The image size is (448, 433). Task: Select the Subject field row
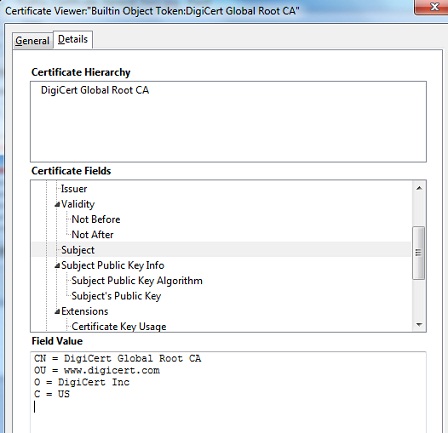click(x=221, y=250)
